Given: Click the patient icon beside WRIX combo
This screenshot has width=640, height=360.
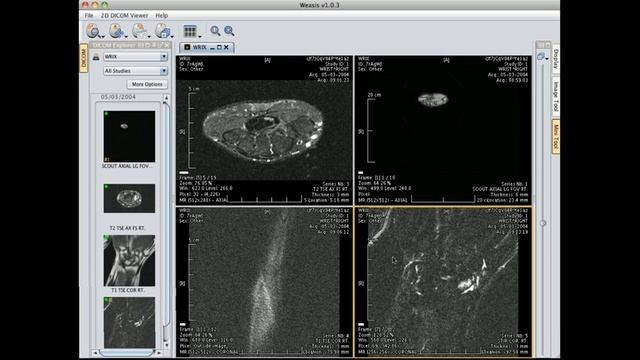Looking at the screenshot, I should pos(96,57).
